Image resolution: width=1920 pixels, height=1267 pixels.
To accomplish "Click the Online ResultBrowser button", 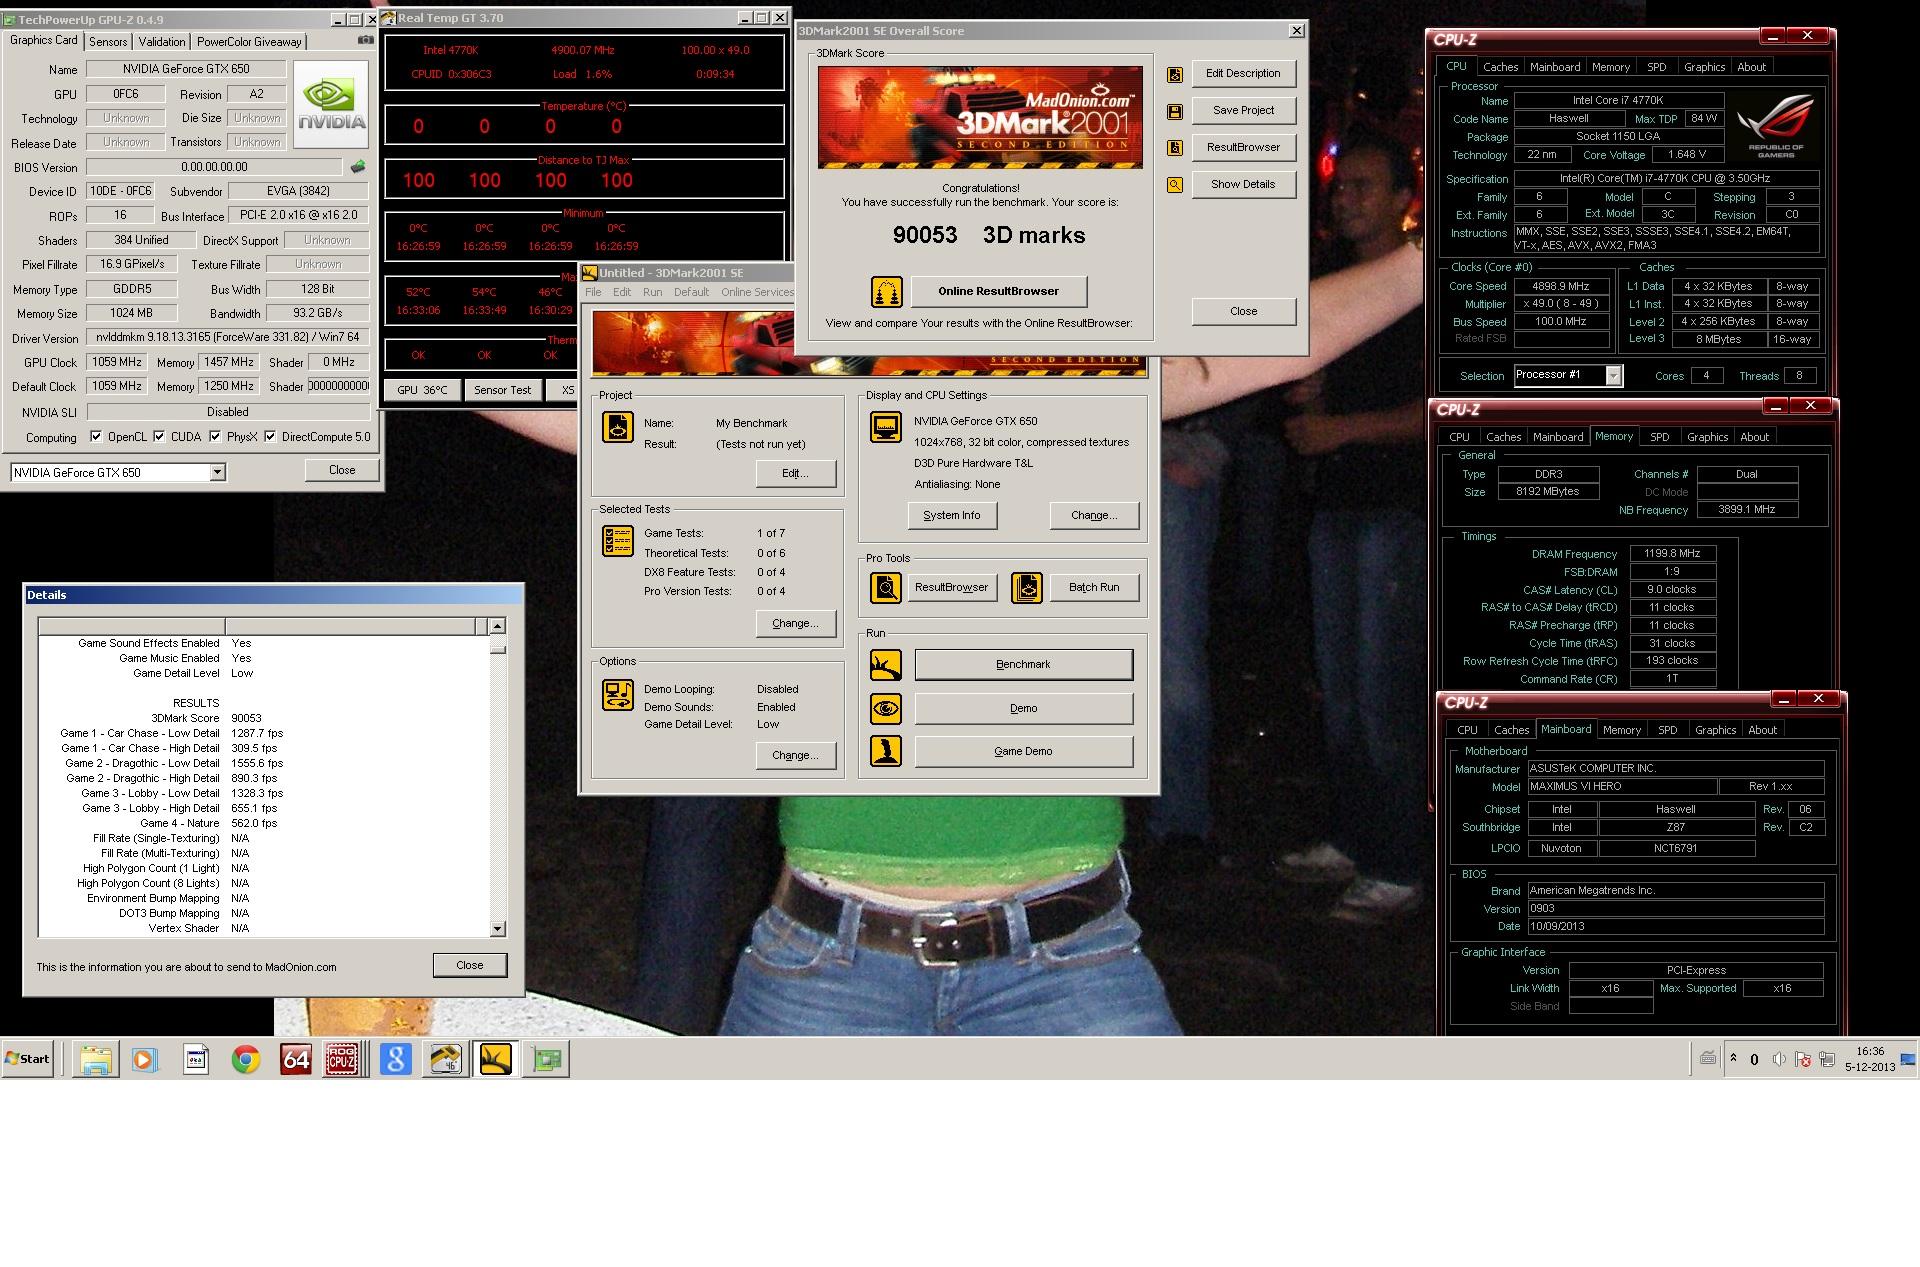I will (998, 292).
